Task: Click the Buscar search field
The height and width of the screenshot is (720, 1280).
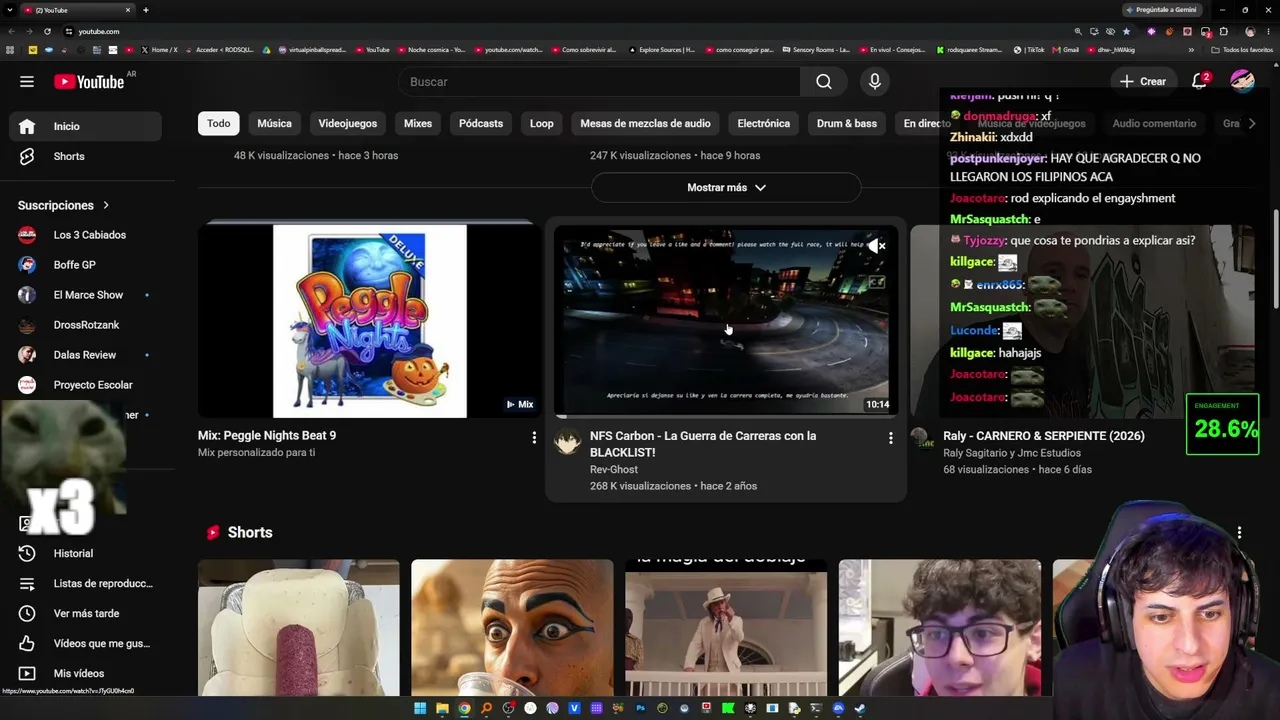Action: point(600,82)
